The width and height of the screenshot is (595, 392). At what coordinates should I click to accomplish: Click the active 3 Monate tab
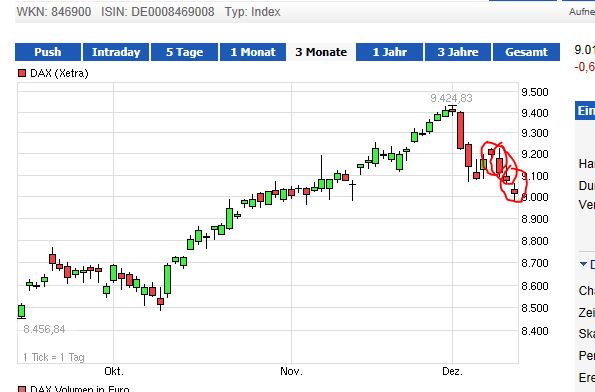321,52
